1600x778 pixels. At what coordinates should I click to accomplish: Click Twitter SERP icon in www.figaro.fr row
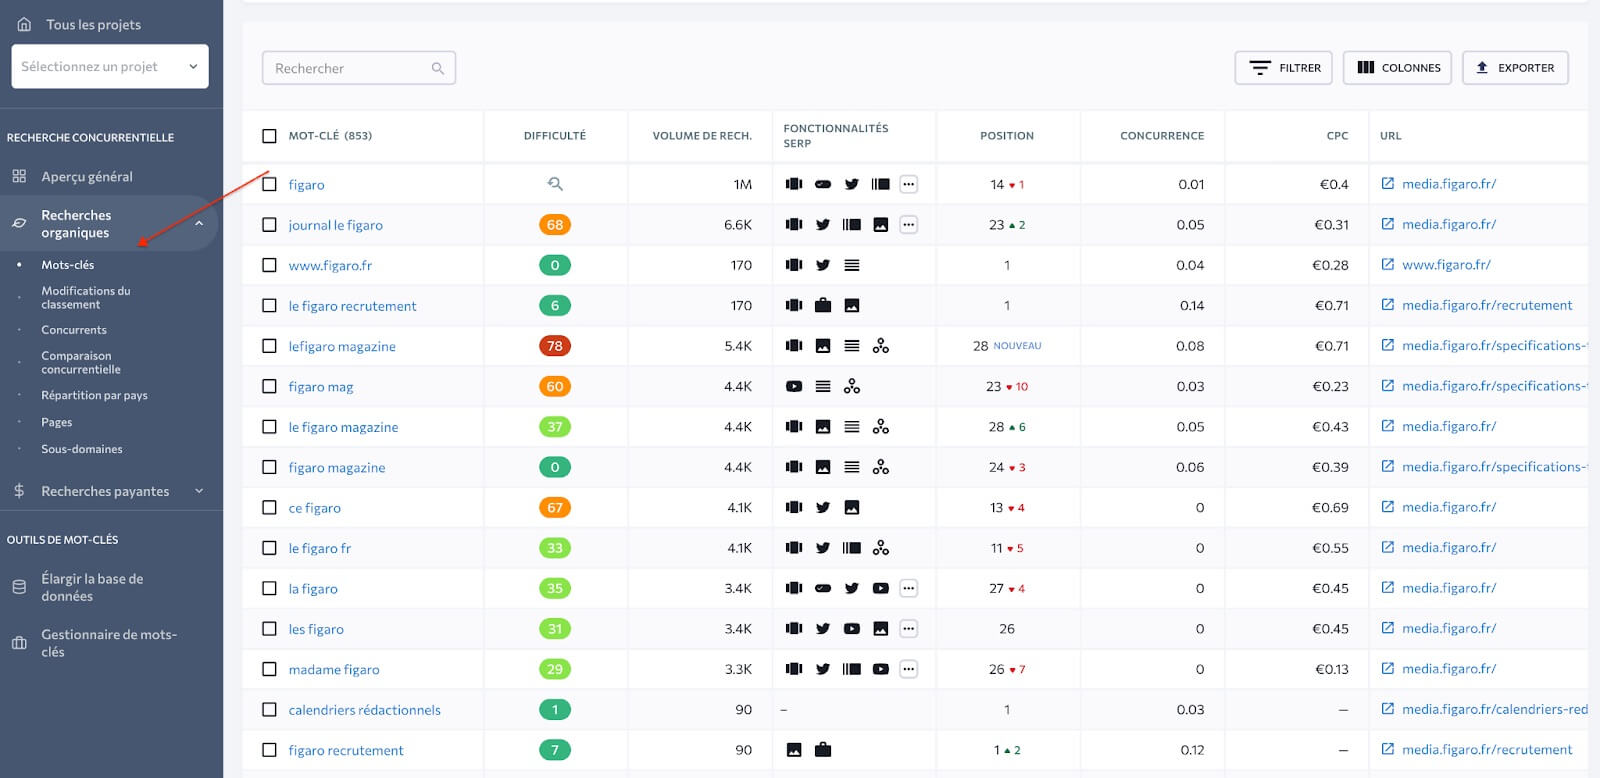point(823,265)
